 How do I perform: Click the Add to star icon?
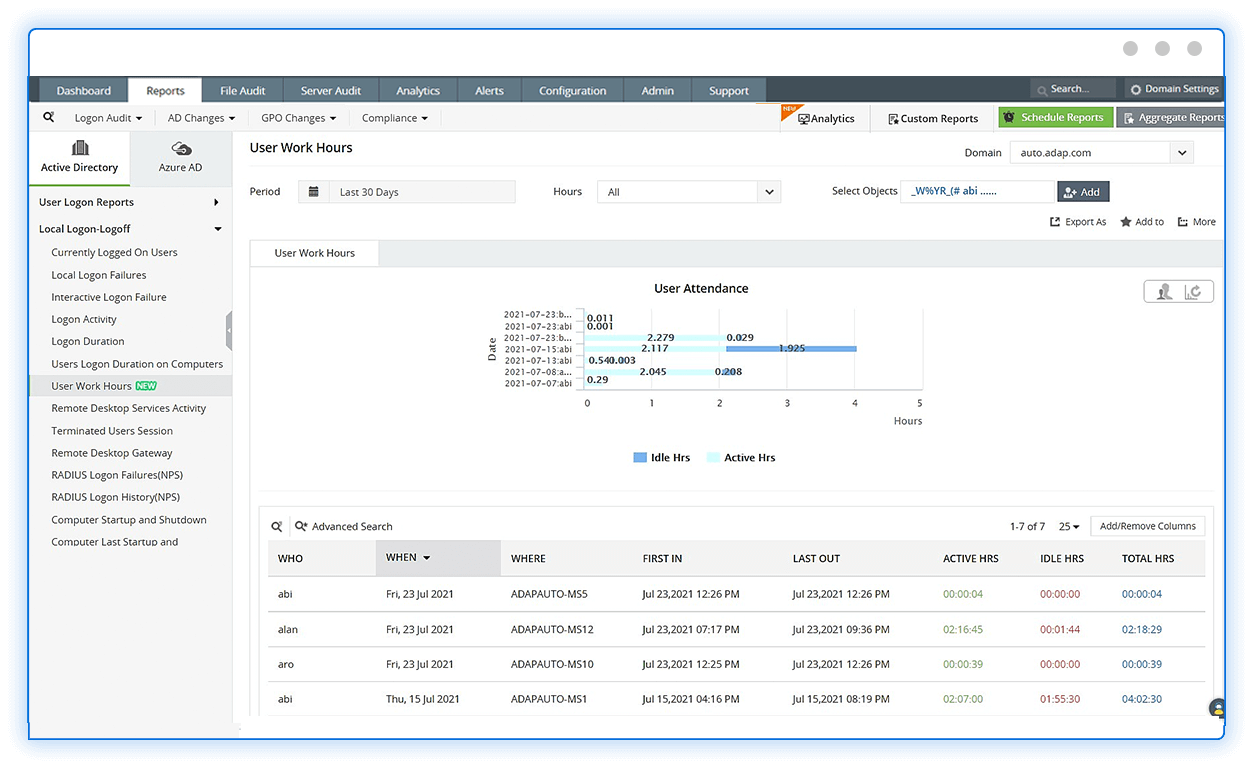1126,222
